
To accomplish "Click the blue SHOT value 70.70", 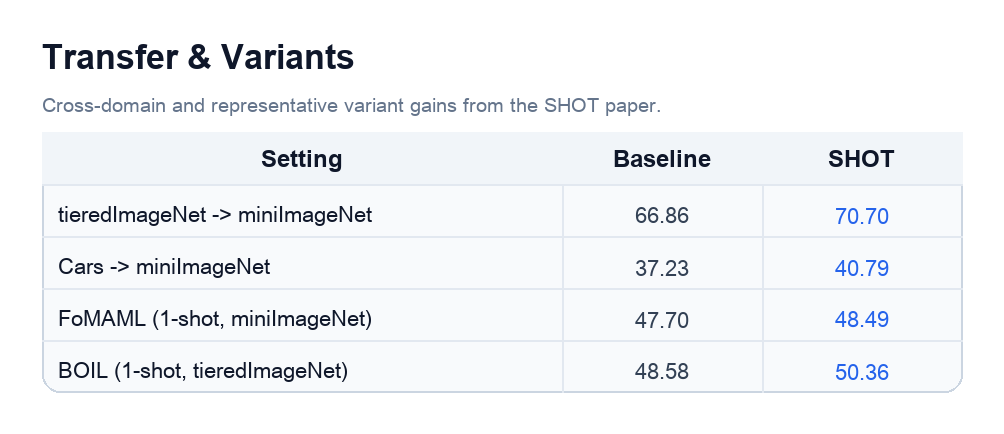I will [x=862, y=216].
